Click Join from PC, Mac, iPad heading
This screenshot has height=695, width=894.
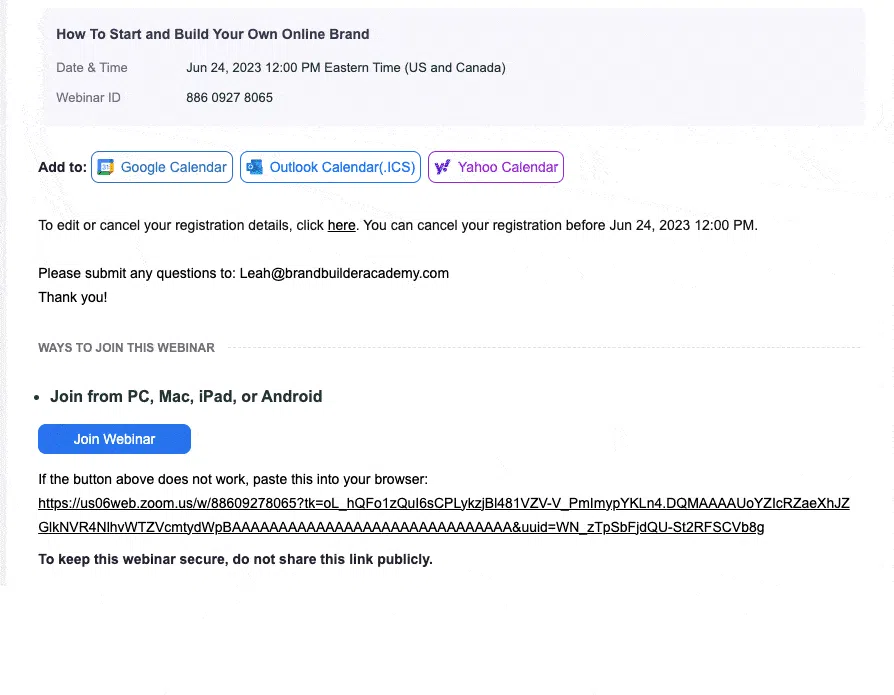click(186, 396)
